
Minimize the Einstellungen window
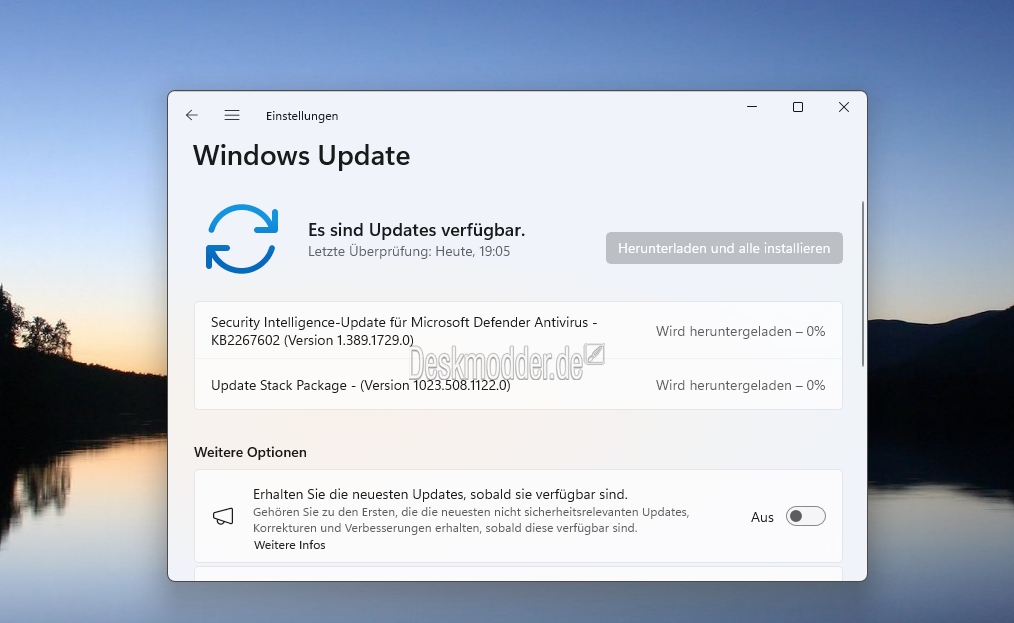[751, 107]
